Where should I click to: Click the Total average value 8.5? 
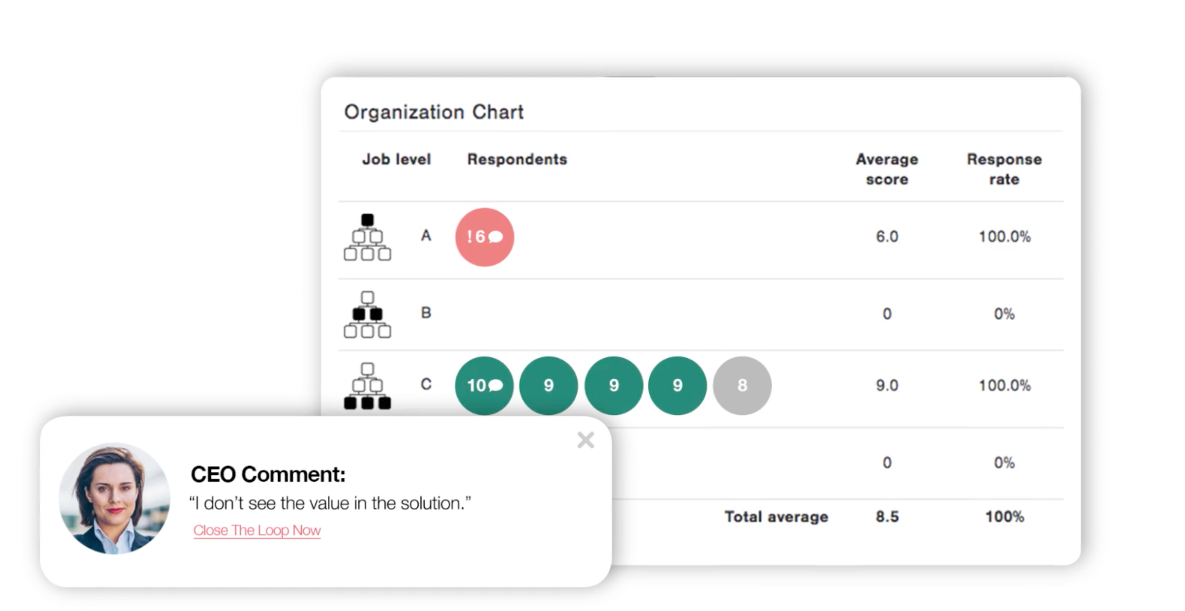pyautogui.click(x=886, y=517)
